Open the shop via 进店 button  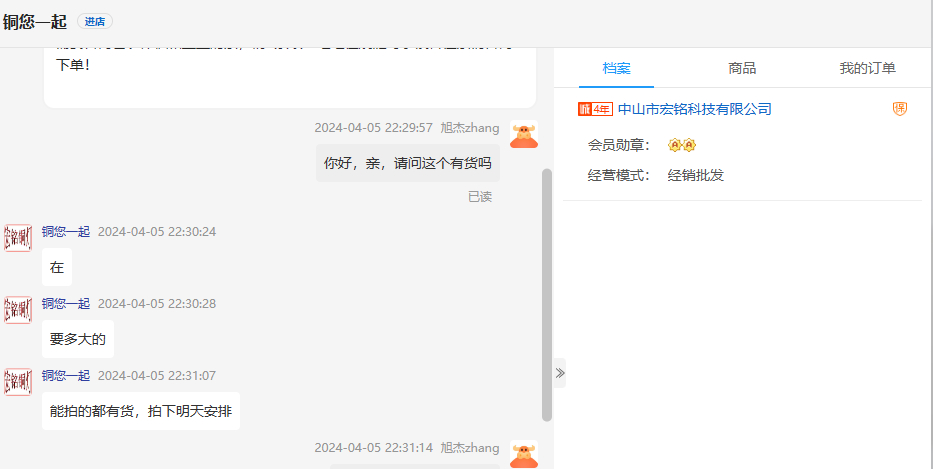point(95,21)
